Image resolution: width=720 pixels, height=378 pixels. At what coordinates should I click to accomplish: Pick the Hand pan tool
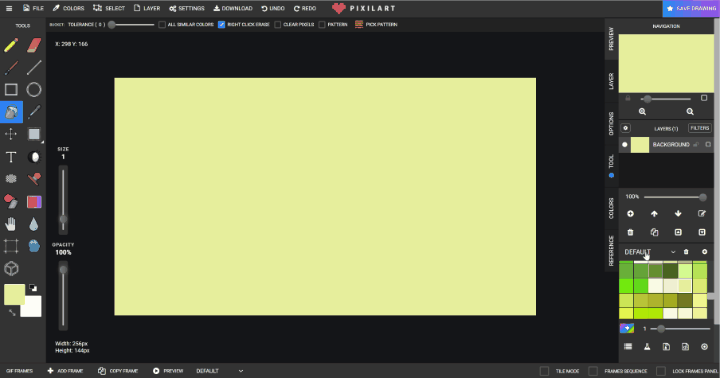click(11, 224)
